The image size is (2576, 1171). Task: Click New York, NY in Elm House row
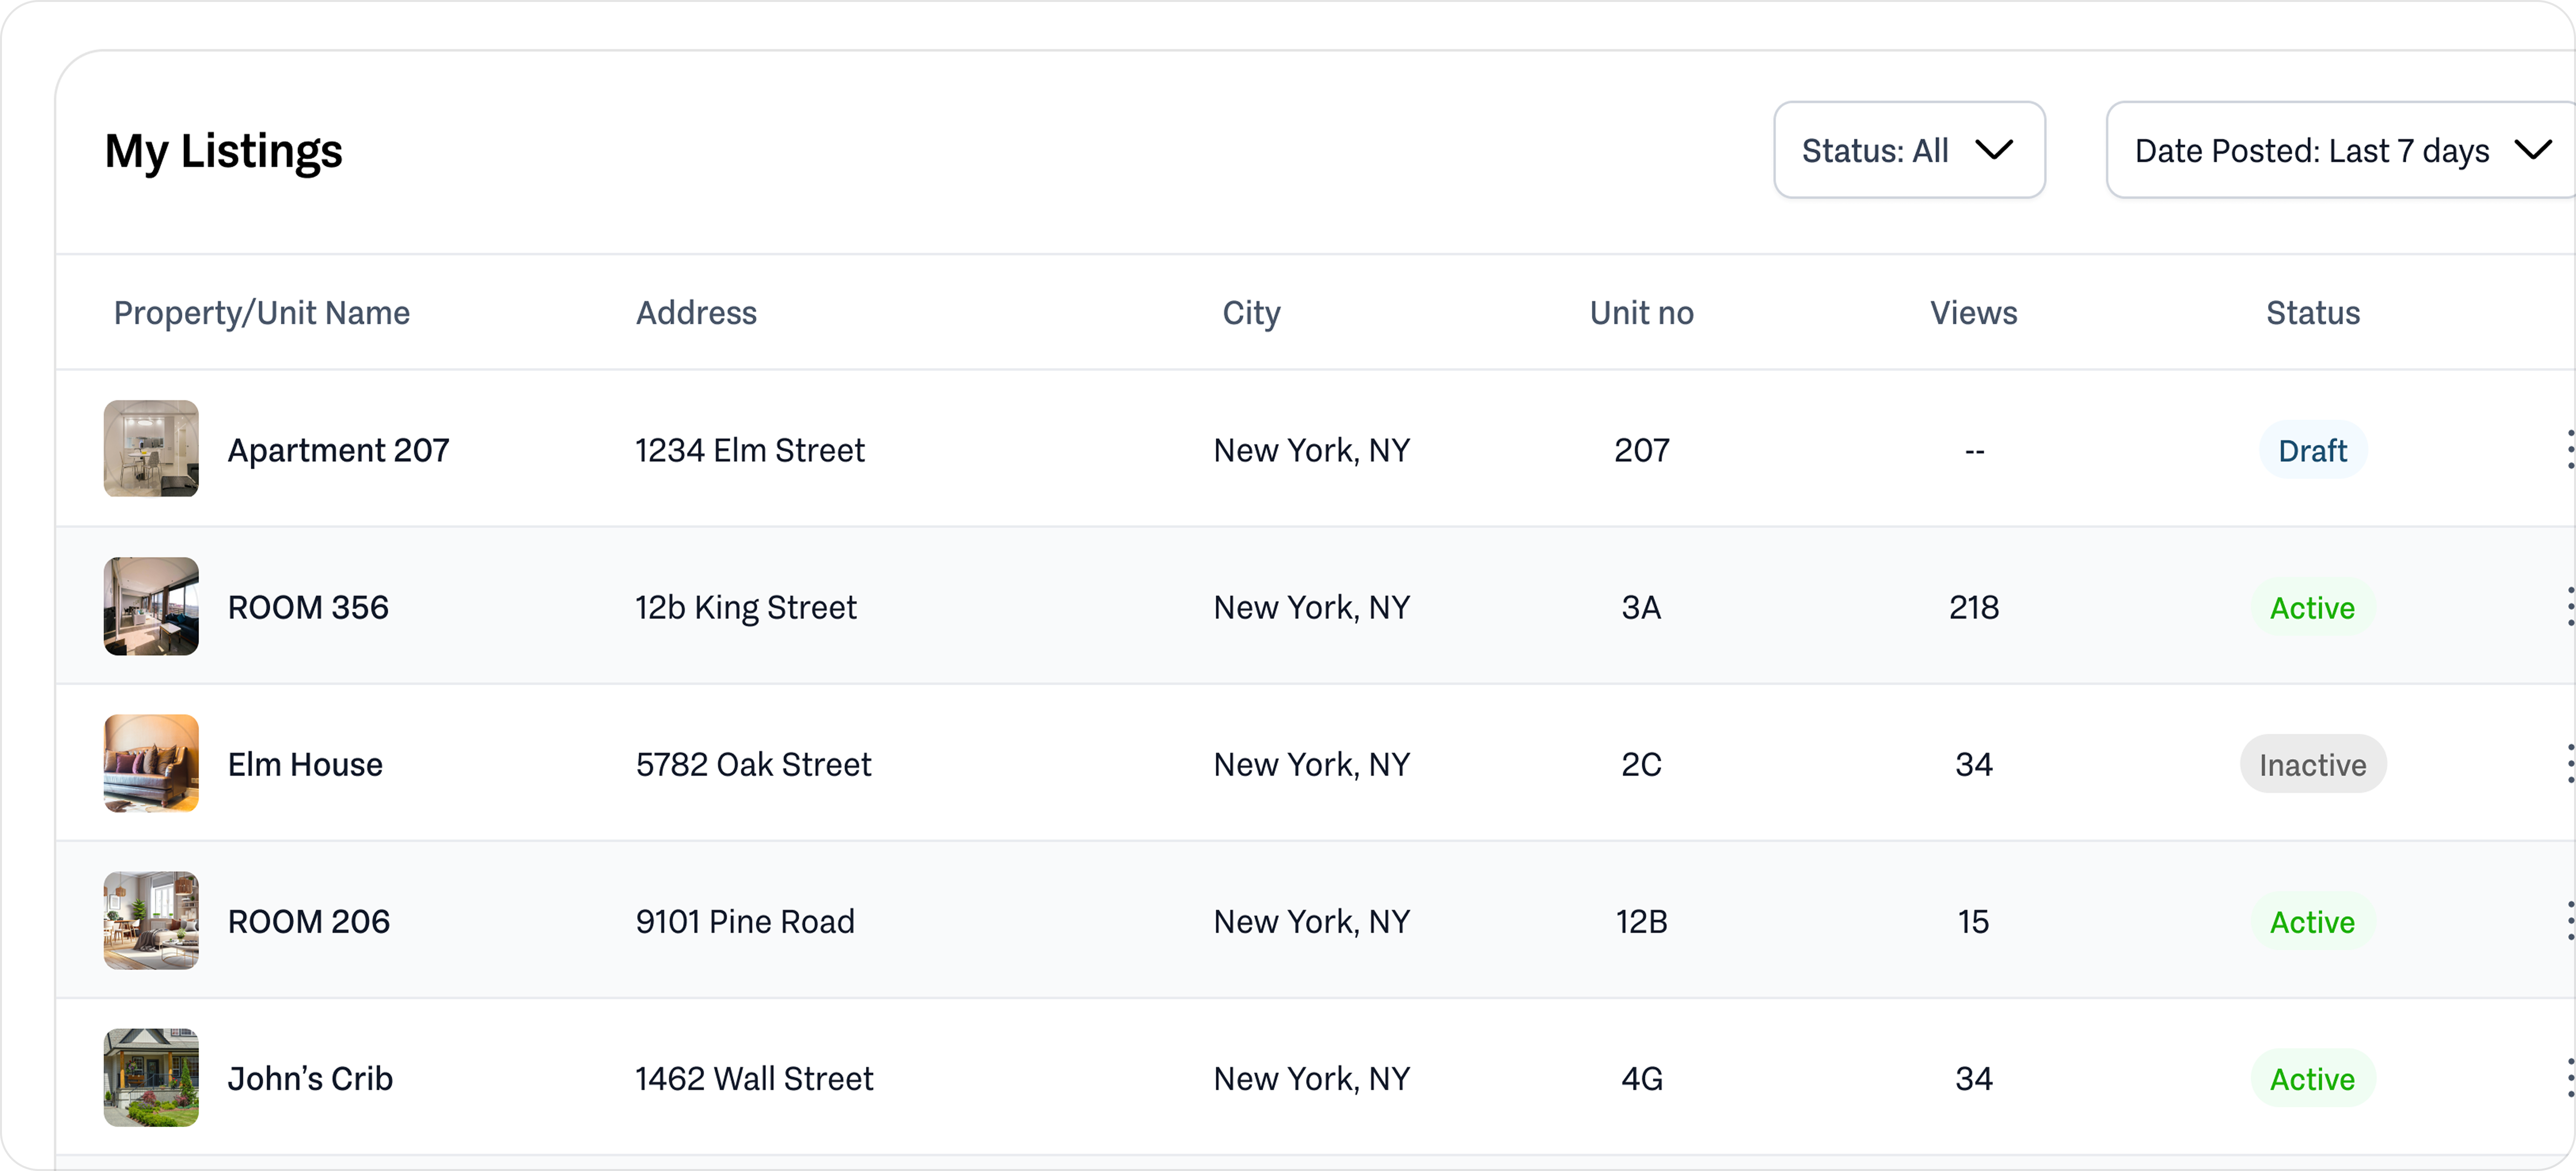[1312, 764]
